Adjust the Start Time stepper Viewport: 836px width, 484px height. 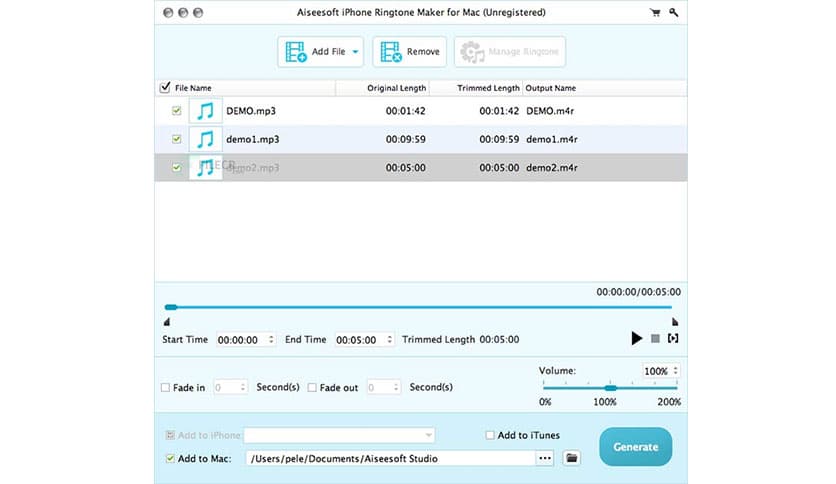click(271, 340)
